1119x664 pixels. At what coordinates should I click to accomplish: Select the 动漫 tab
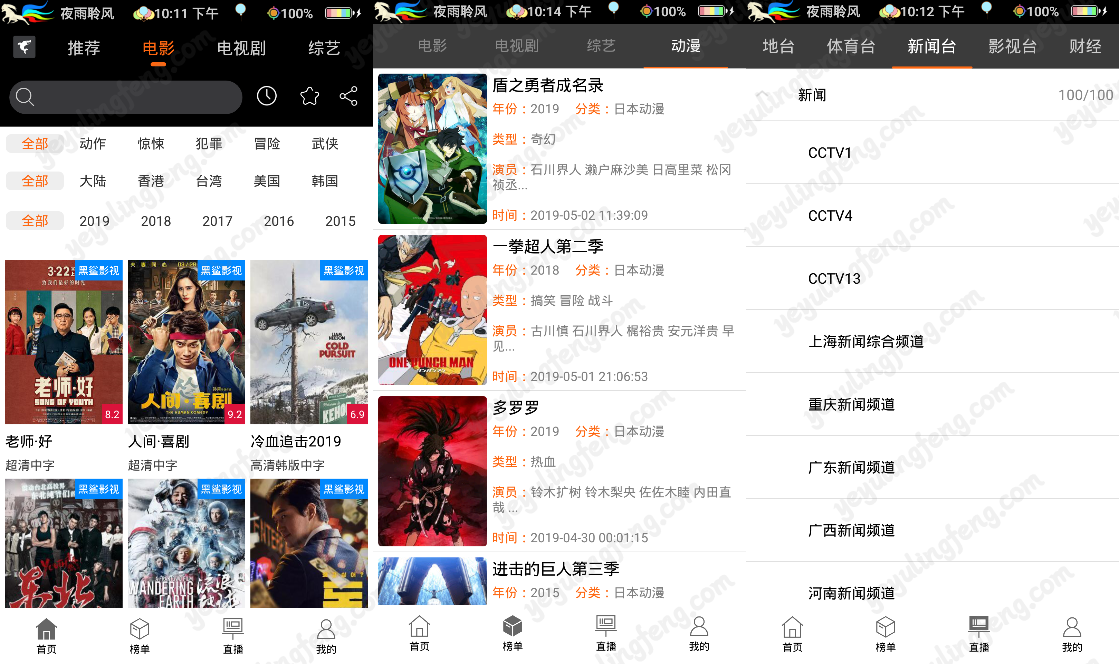686,46
